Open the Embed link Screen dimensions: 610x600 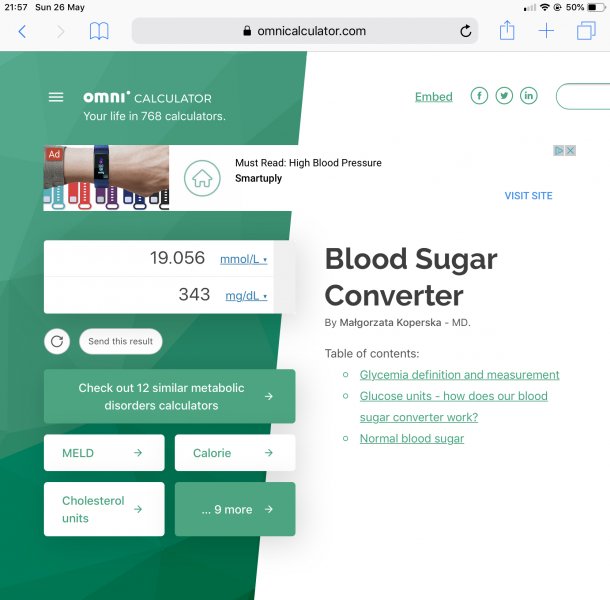point(433,96)
